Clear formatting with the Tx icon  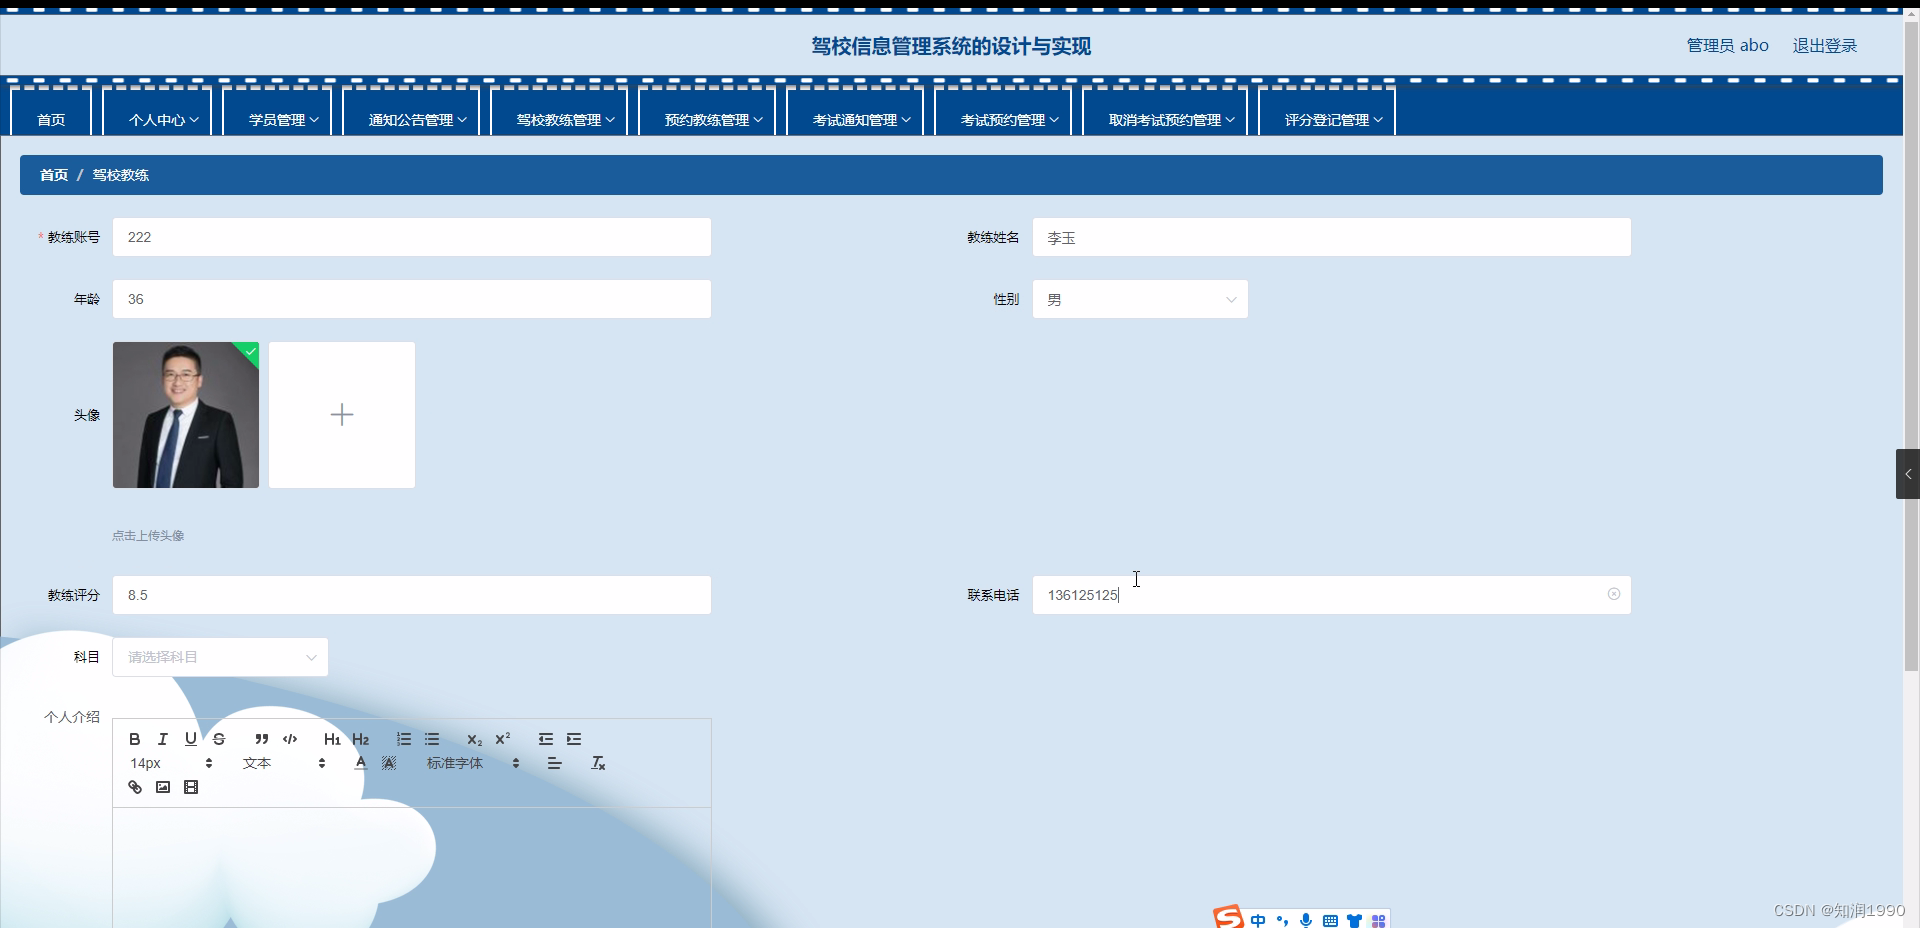click(x=597, y=762)
